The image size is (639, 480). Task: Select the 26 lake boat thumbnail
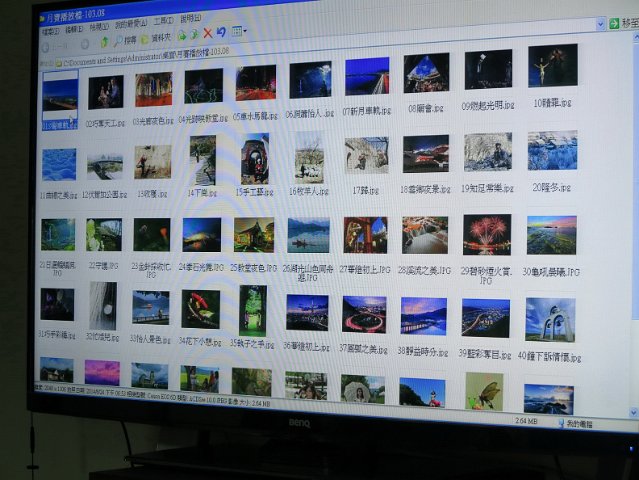tap(308, 236)
